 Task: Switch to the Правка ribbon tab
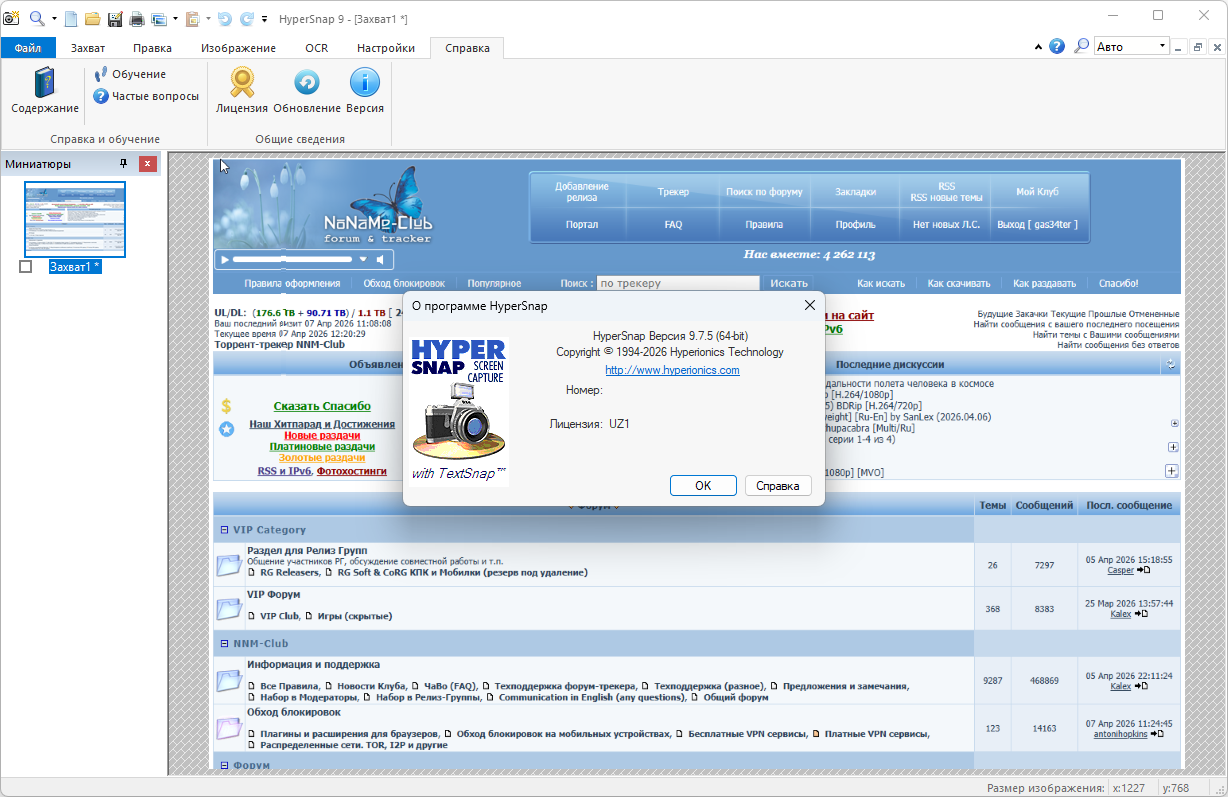pos(152,47)
